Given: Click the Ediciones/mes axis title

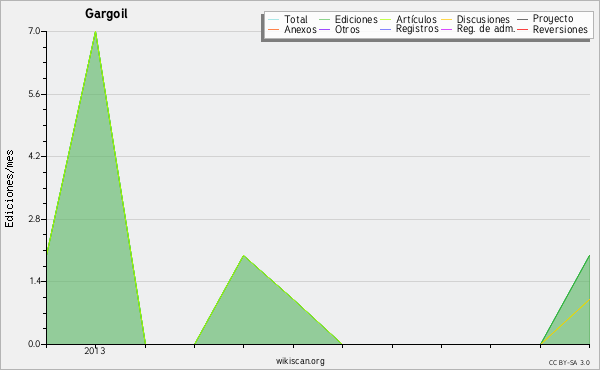Looking at the screenshot, I should (9, 189).
